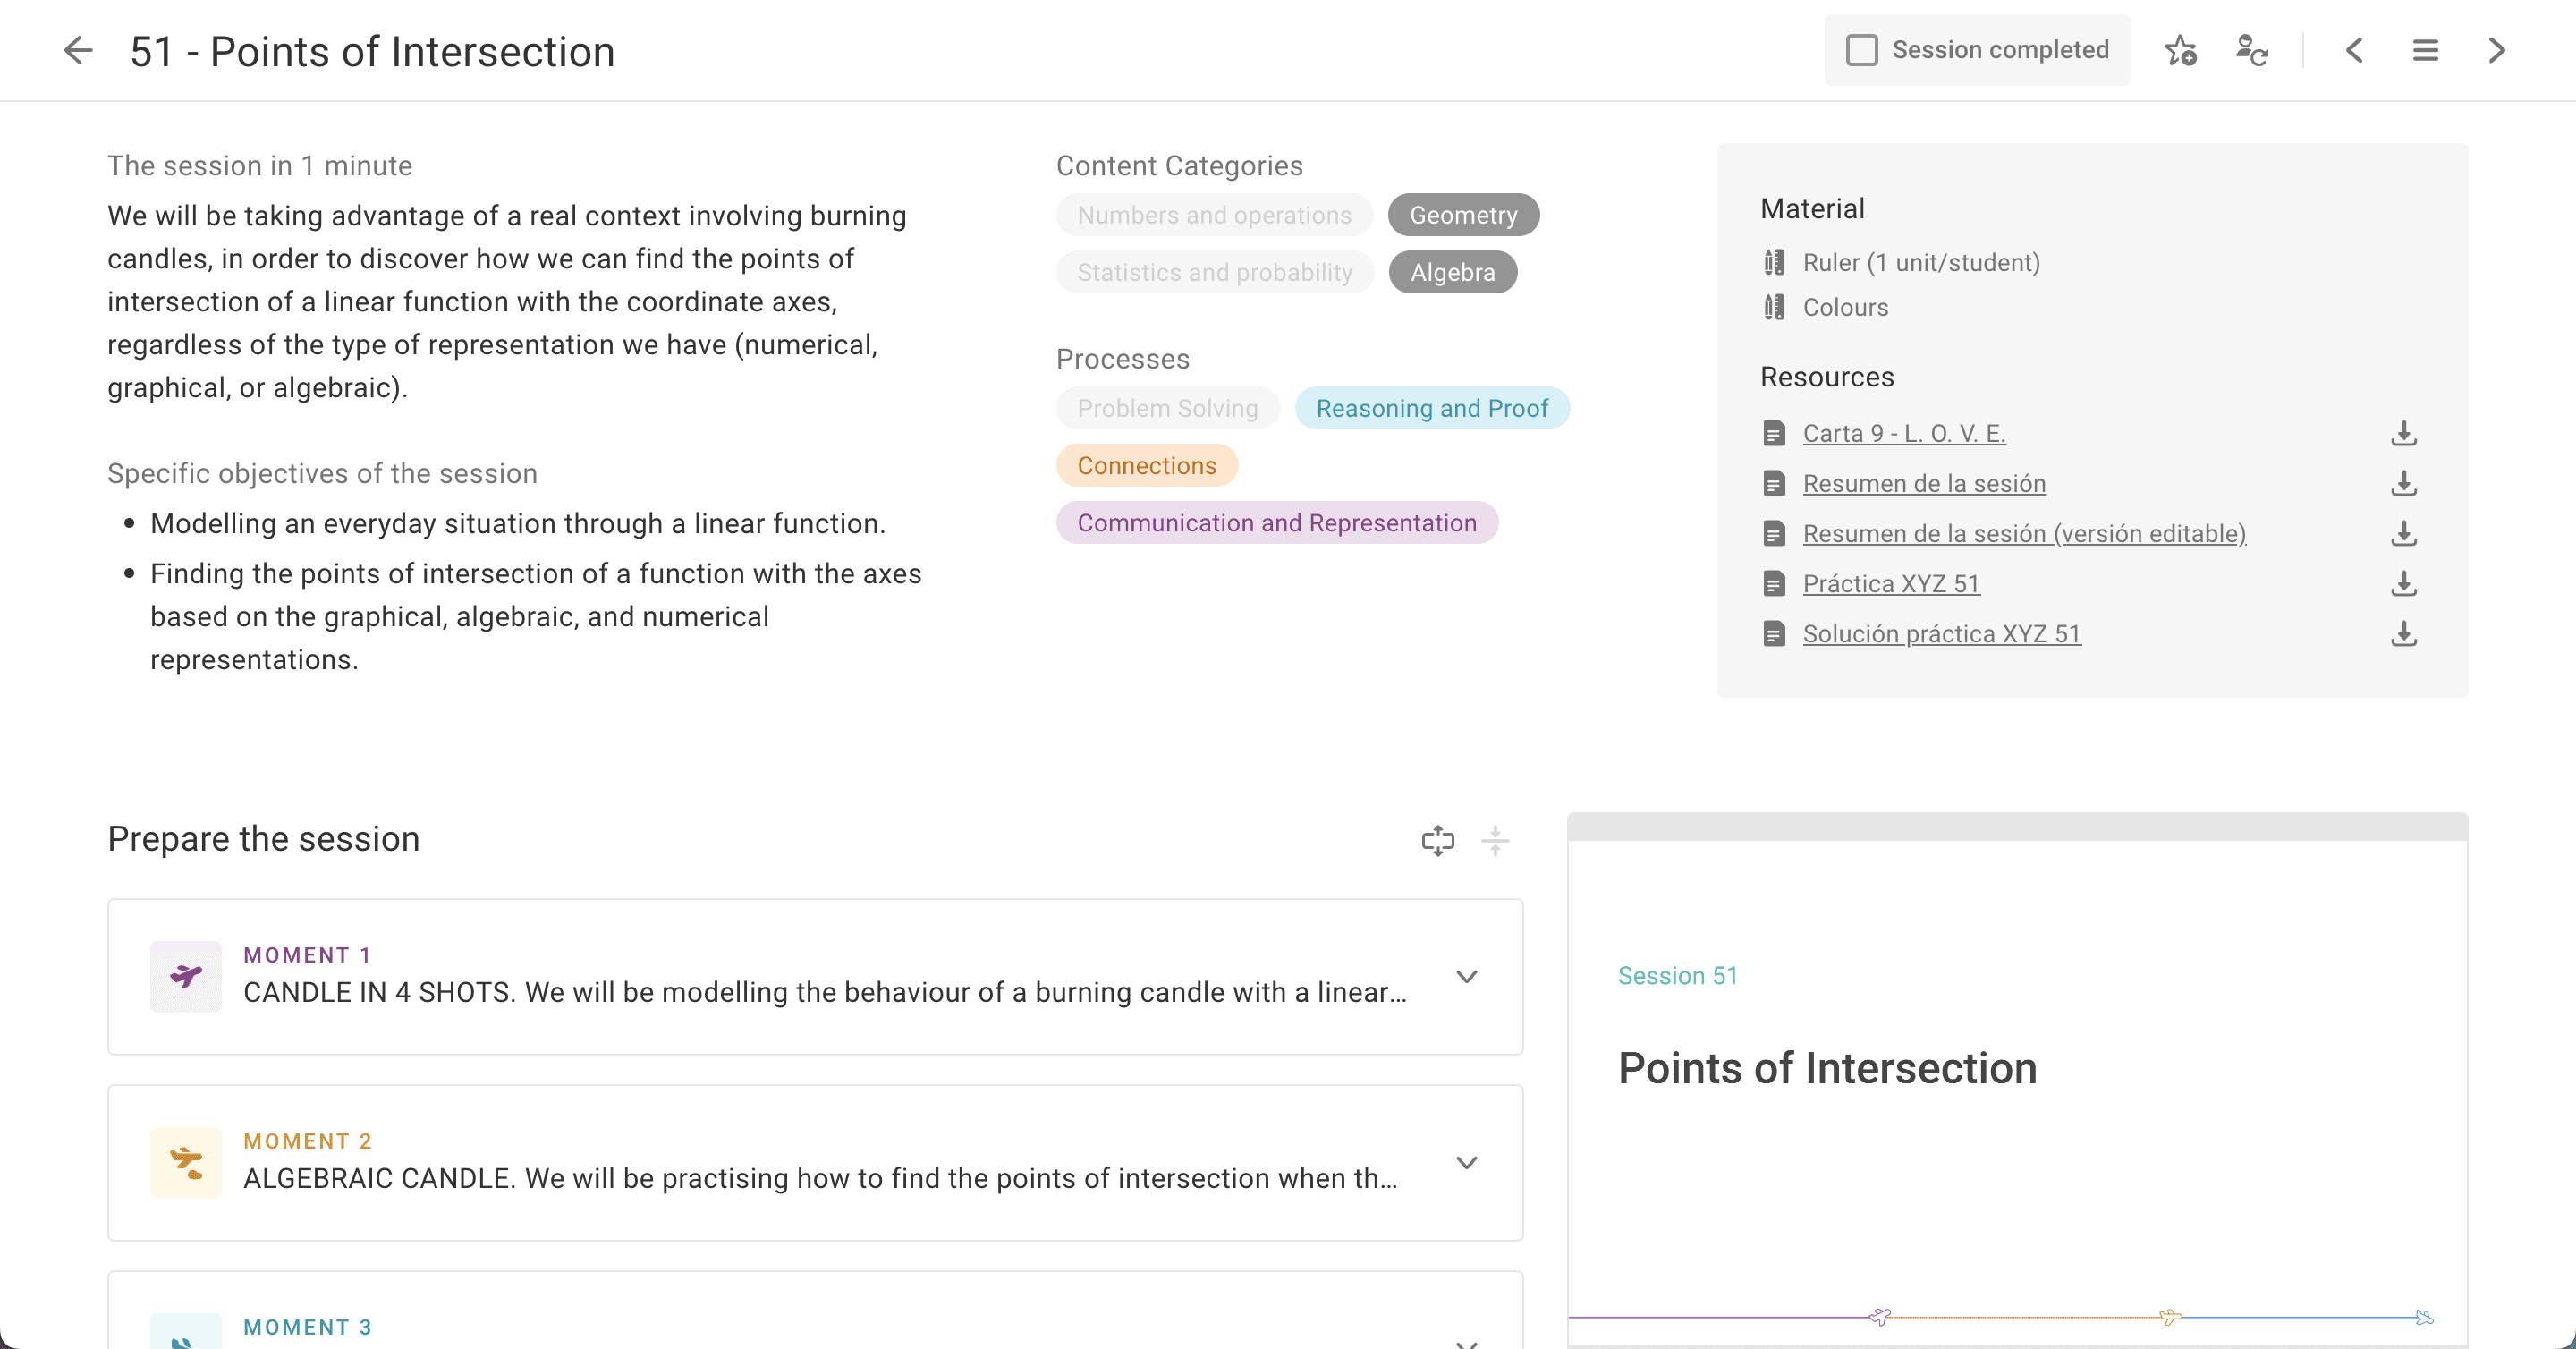This screenshot has height=1349, width=2576.
Task: Expand all moments icon
Action: [x=1437, y=840]
